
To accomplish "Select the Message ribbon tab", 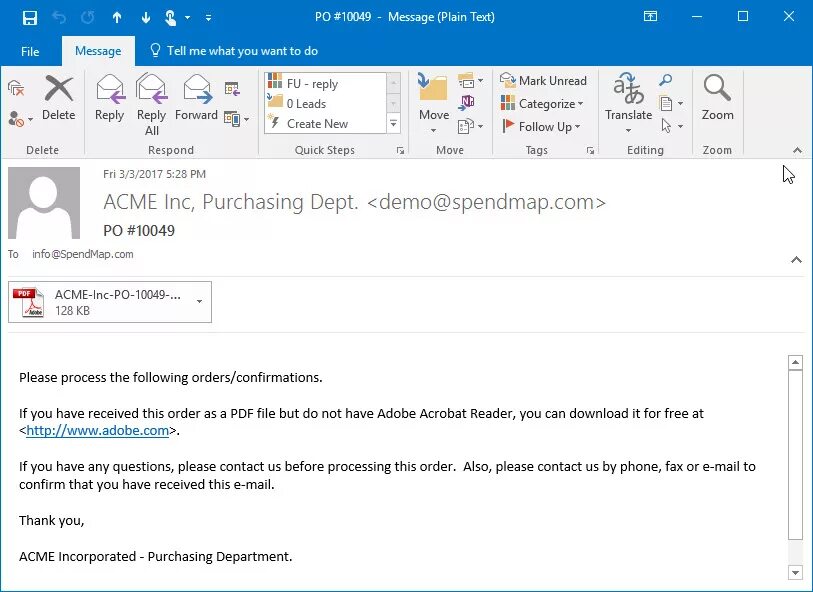I will tap(98, 51).
